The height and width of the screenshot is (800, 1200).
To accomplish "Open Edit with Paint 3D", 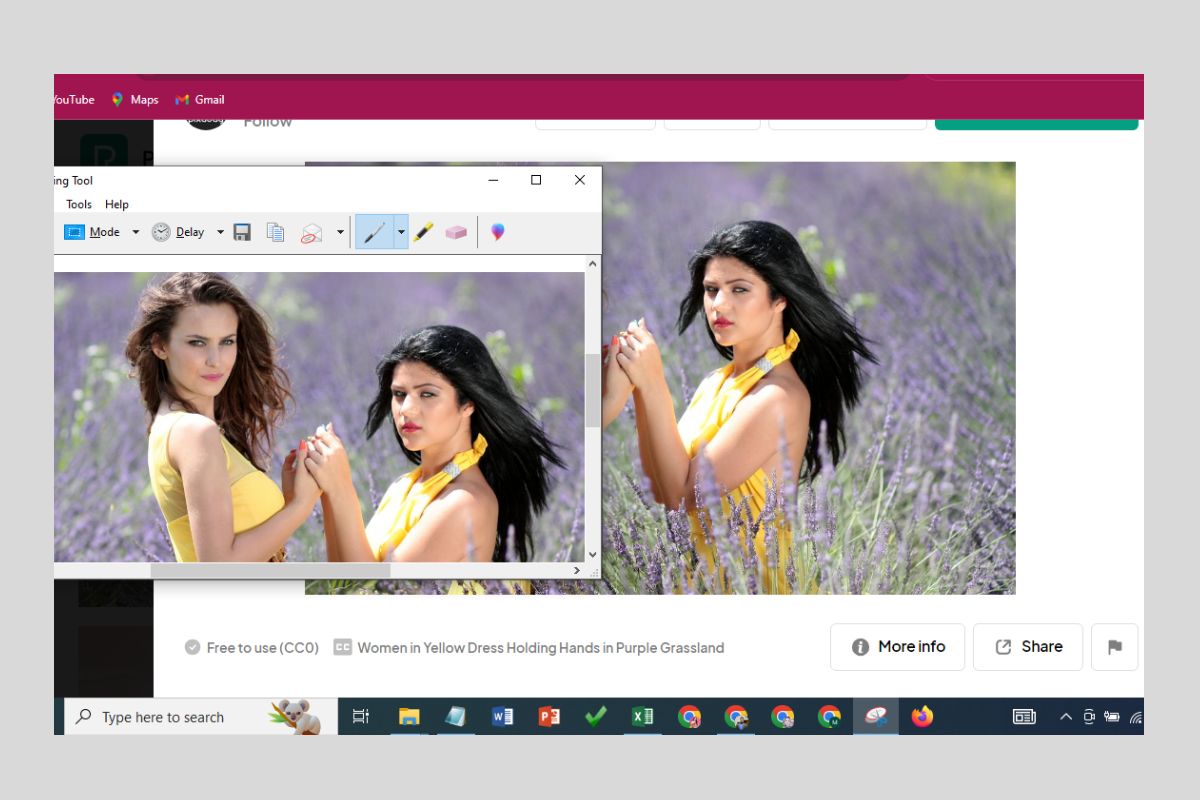I will click(497, 232).
